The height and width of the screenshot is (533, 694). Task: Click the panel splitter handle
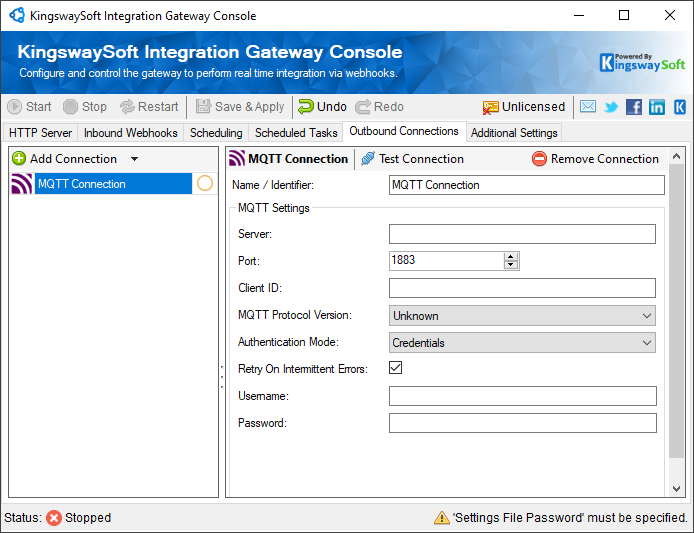pyautogui.click(x=222, y=377)
